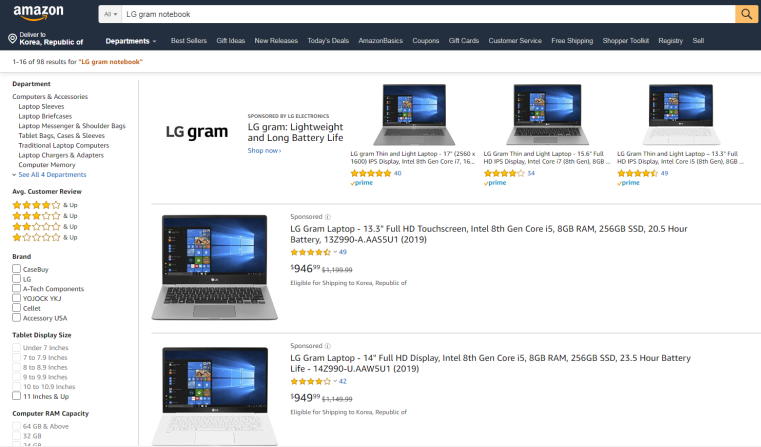Click the Sponsored info icon for 13.3" laptop
This screenshot has width=761, height=447.
click(x=328, y=217)
